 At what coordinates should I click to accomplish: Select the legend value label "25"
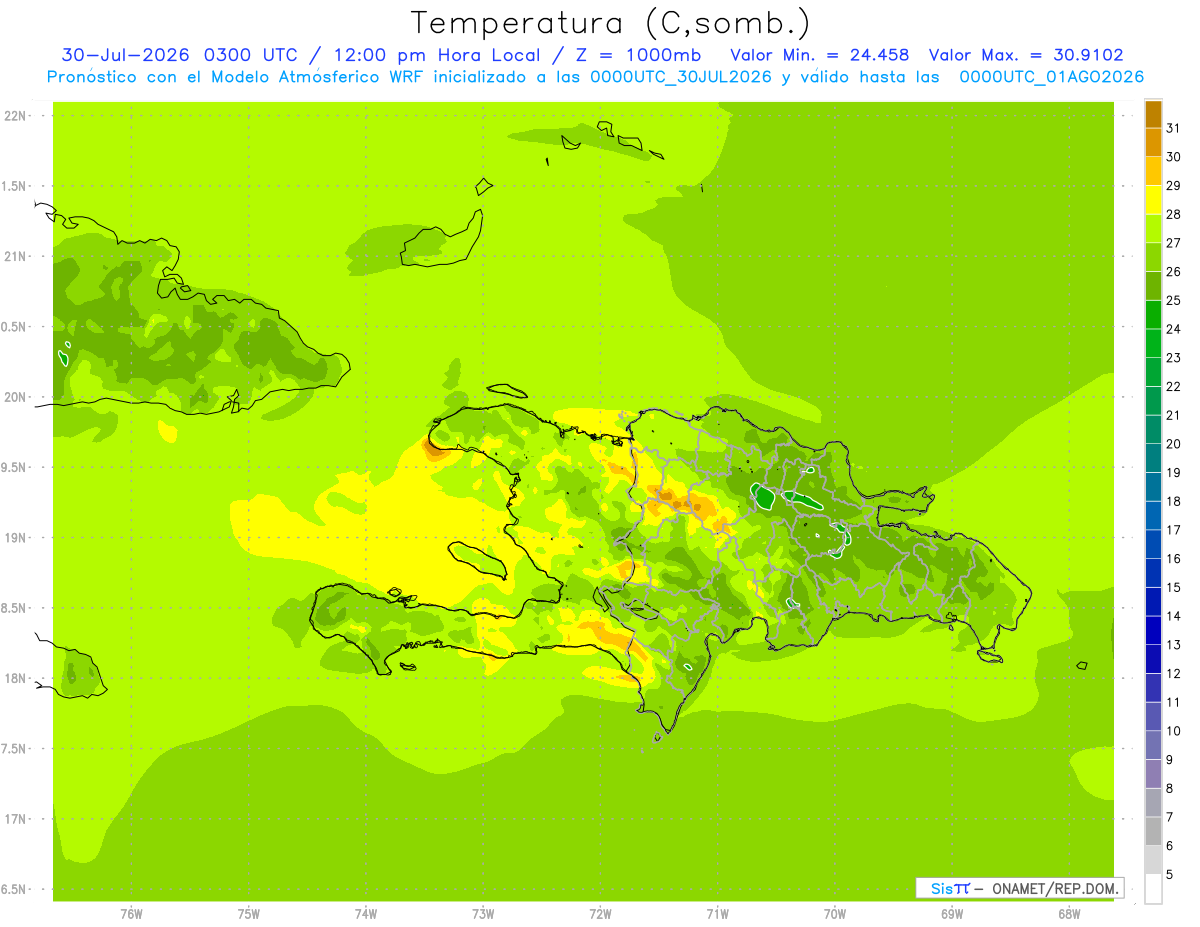coord(1173,300)
